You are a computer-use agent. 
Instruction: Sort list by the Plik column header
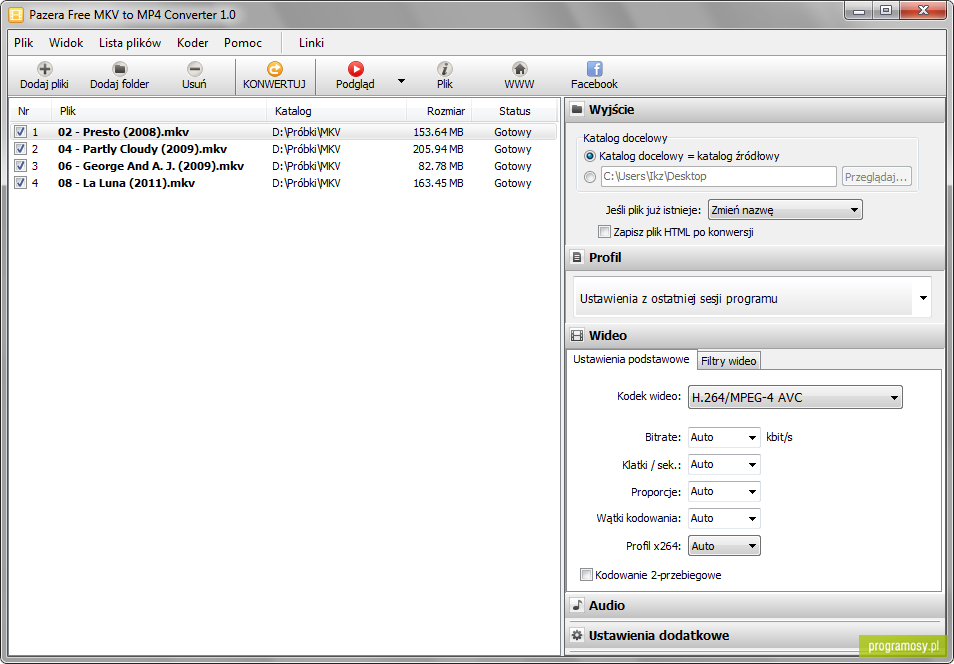pyautogui.click(x=159, y=111)
